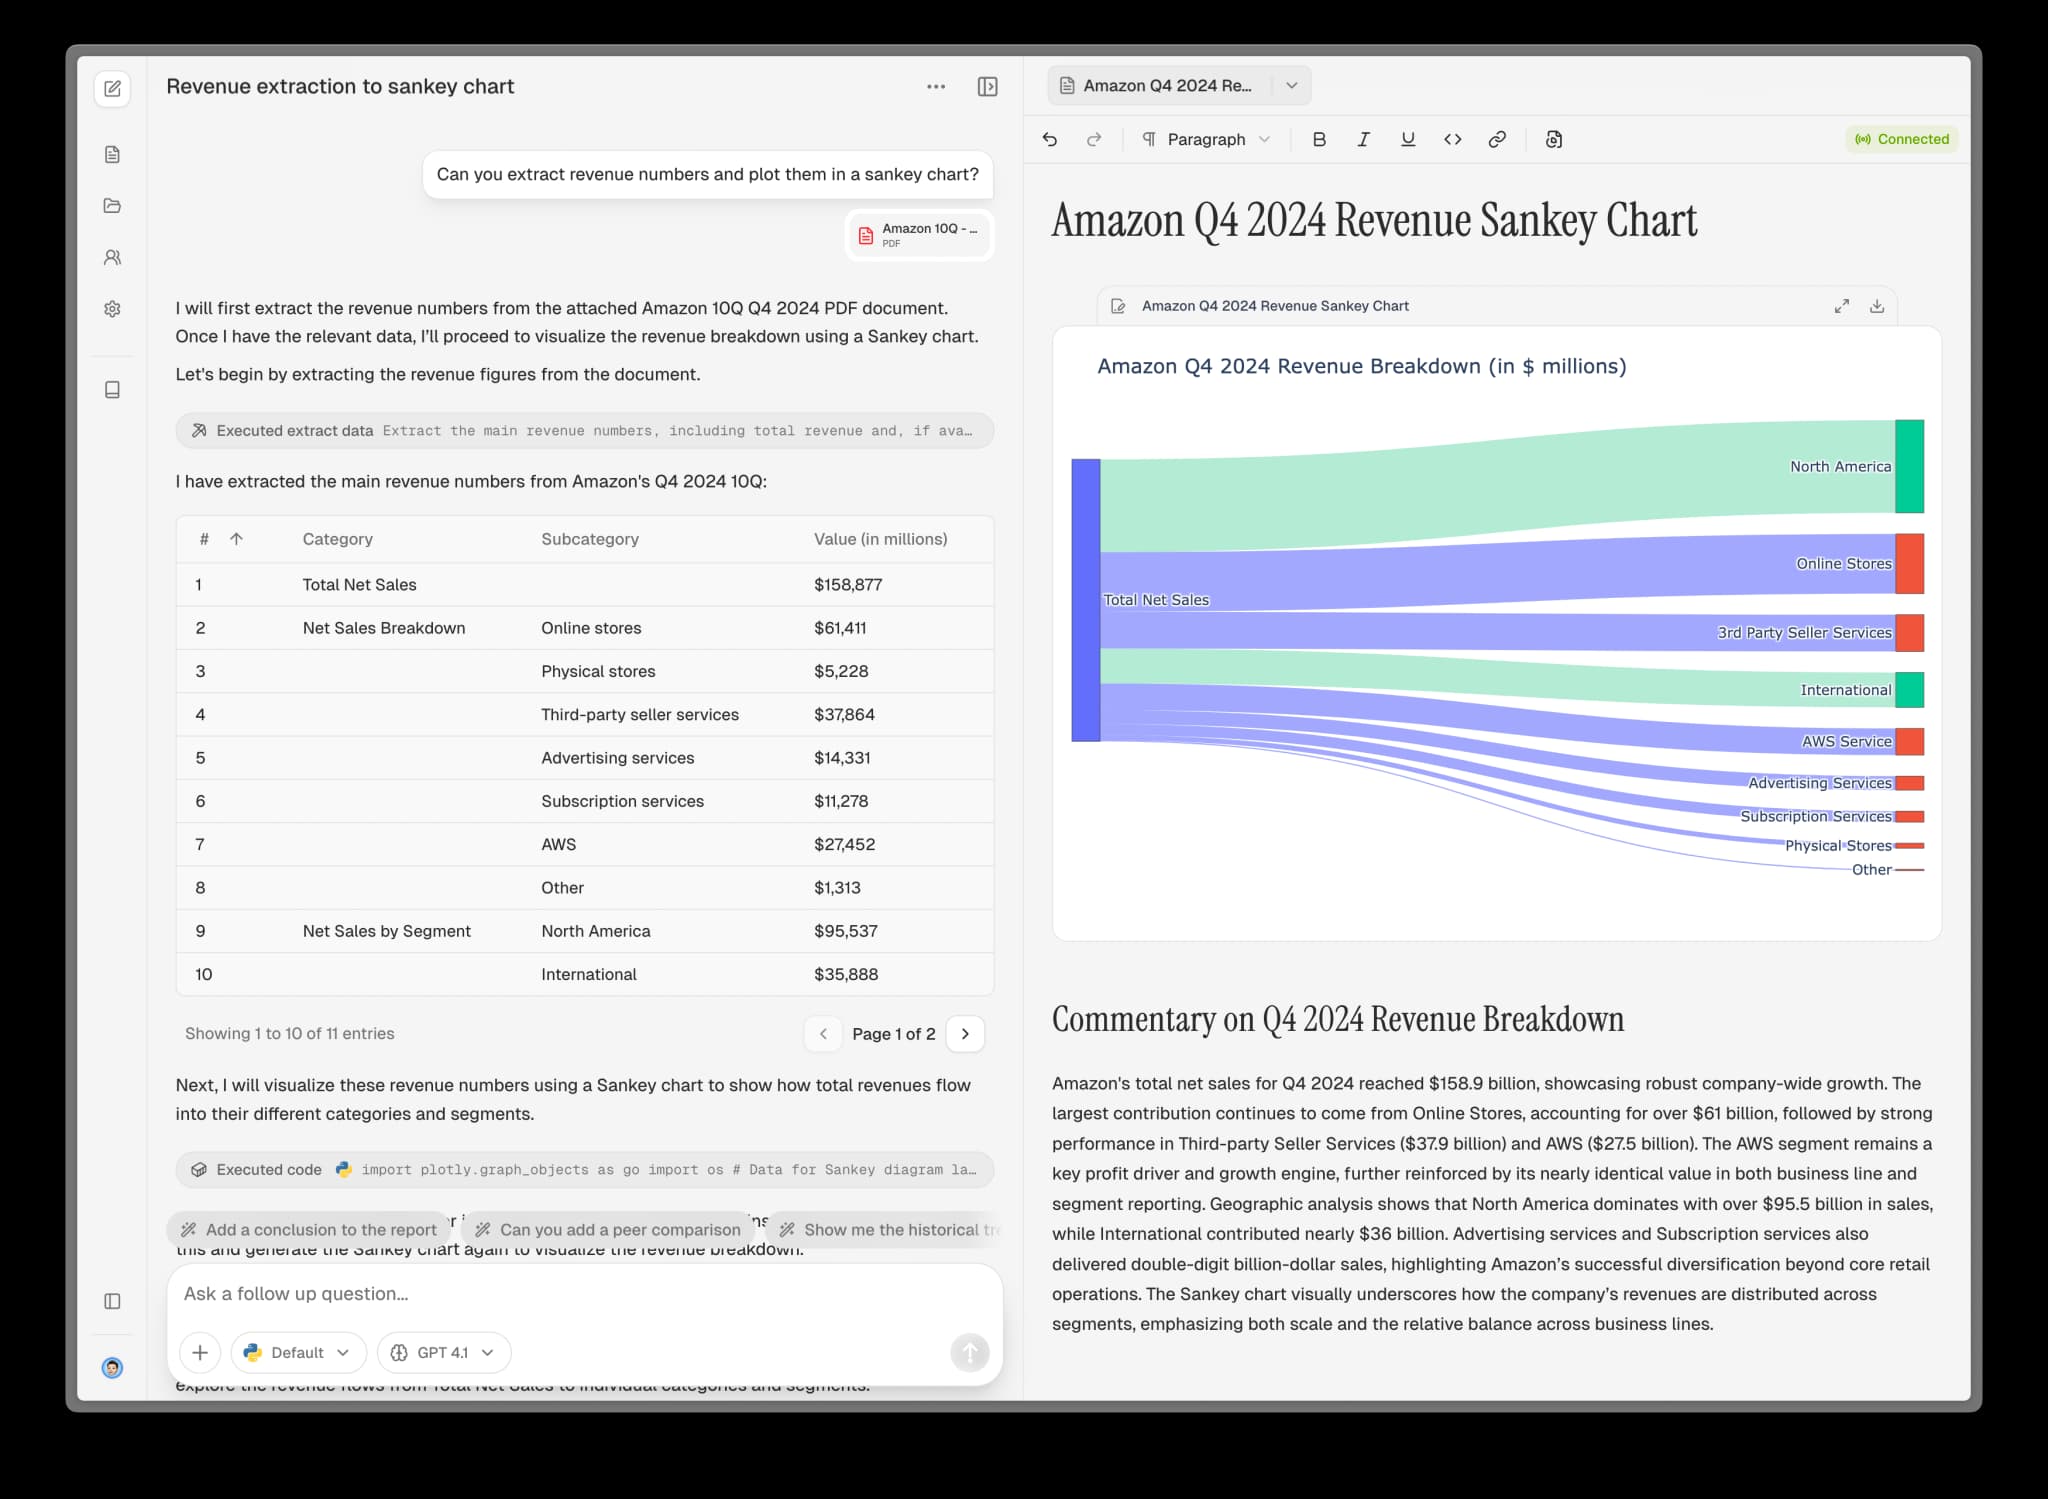The width and height of the screenshot is (2048, 1499).
Task: Open the users icon in sidebar
Action: coord(112,257)
